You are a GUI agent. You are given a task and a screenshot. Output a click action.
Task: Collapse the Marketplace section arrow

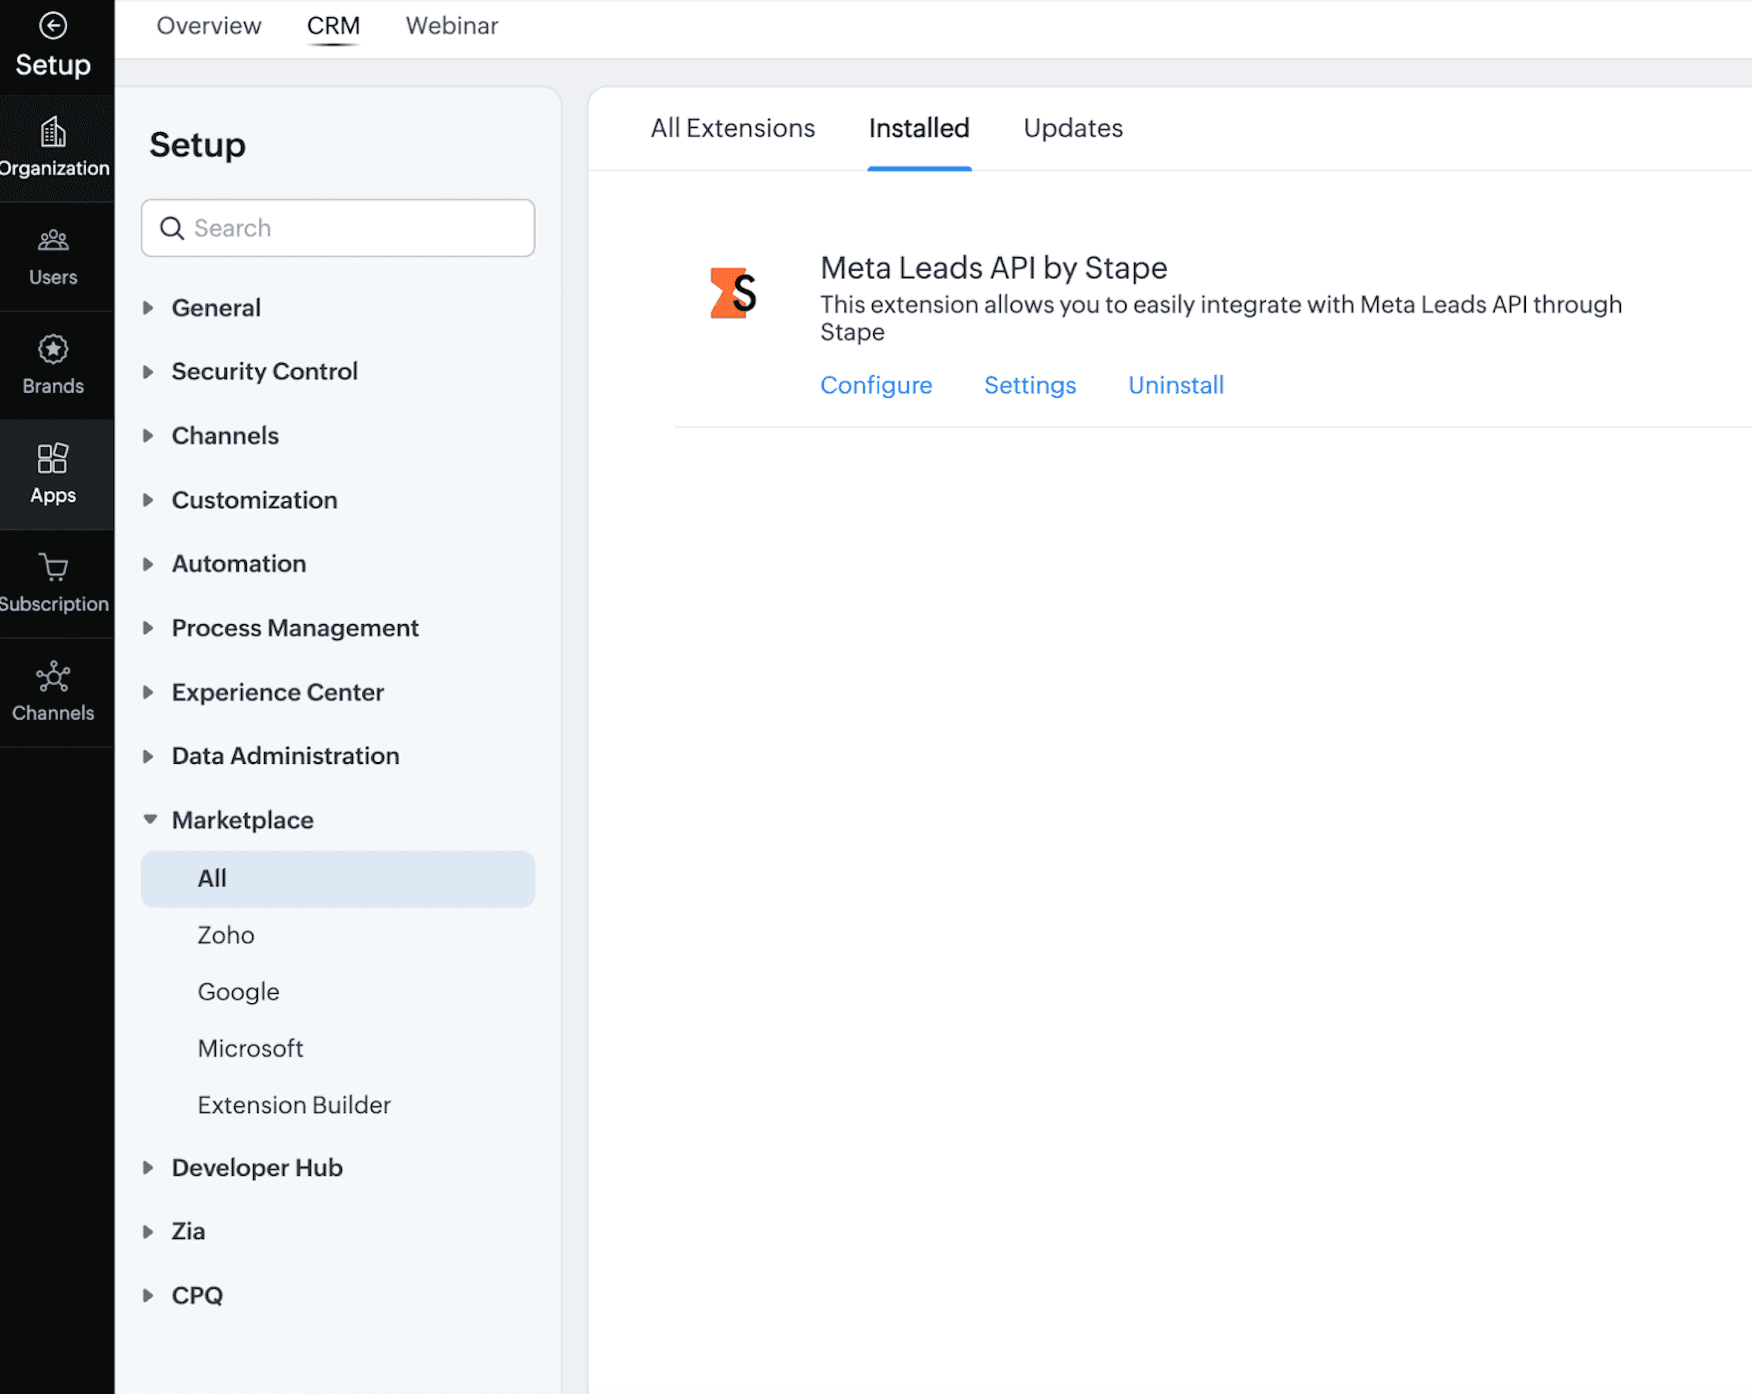click(x=150, y=819)
